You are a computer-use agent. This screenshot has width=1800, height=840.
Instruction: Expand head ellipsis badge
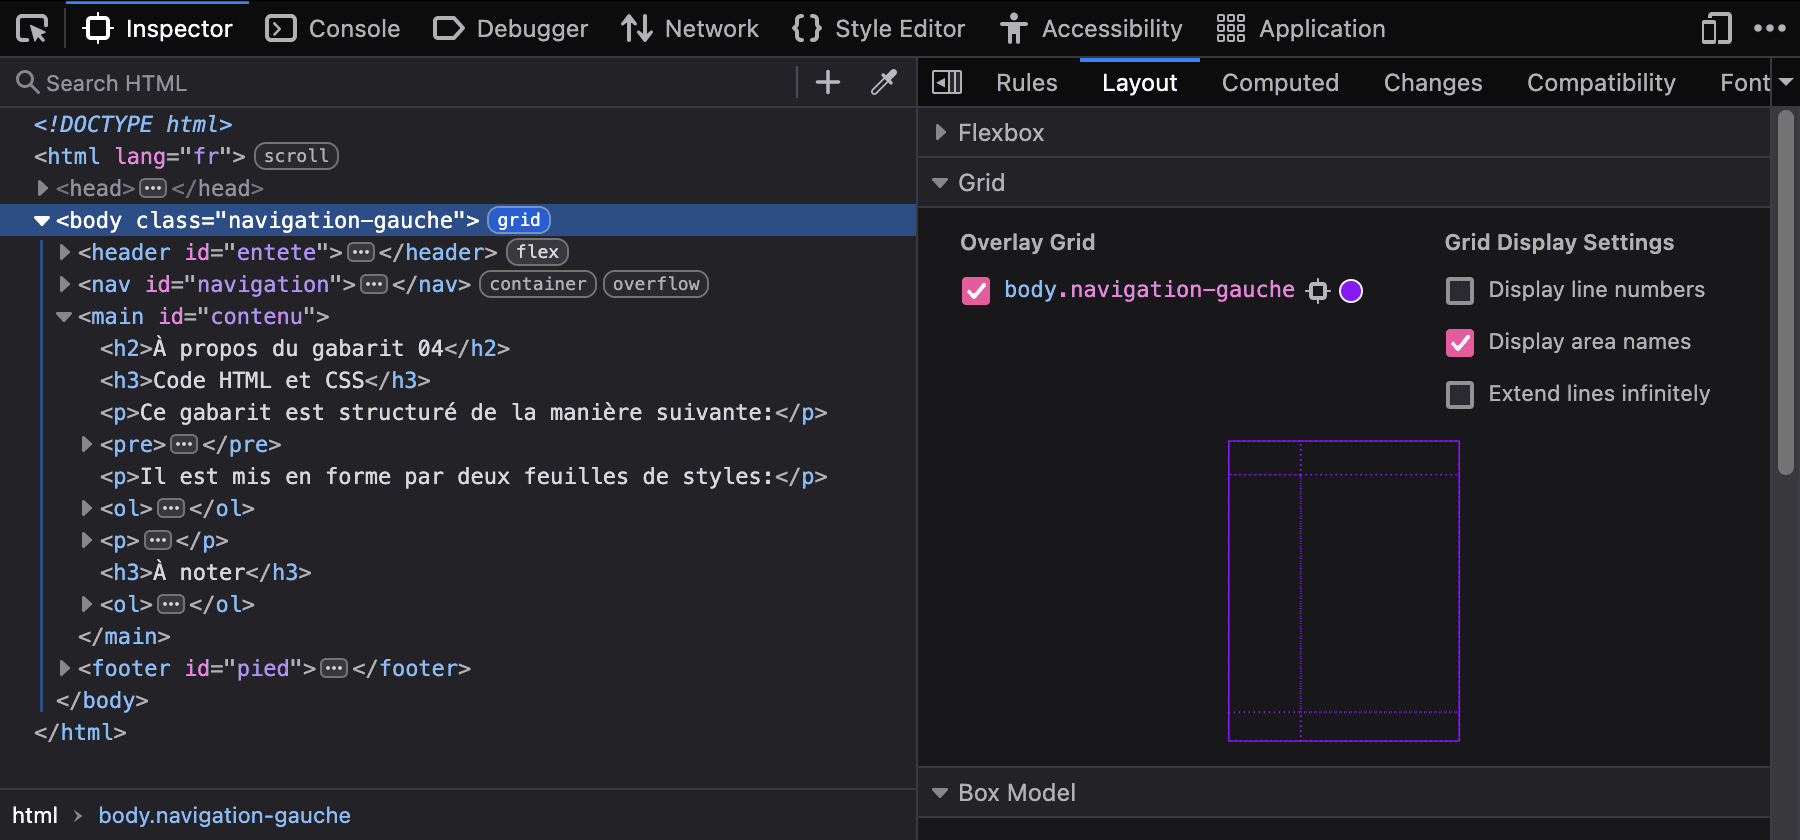[153, 188]
